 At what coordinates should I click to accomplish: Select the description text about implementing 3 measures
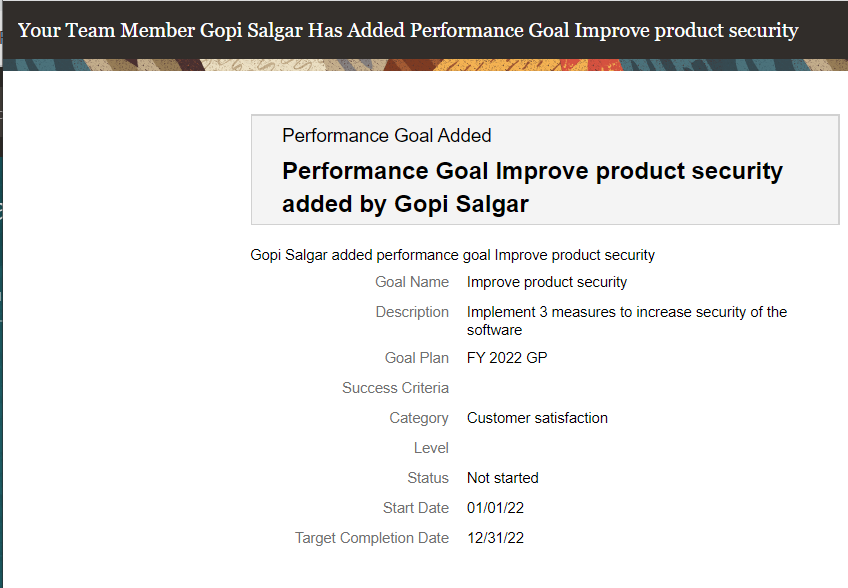627,321
